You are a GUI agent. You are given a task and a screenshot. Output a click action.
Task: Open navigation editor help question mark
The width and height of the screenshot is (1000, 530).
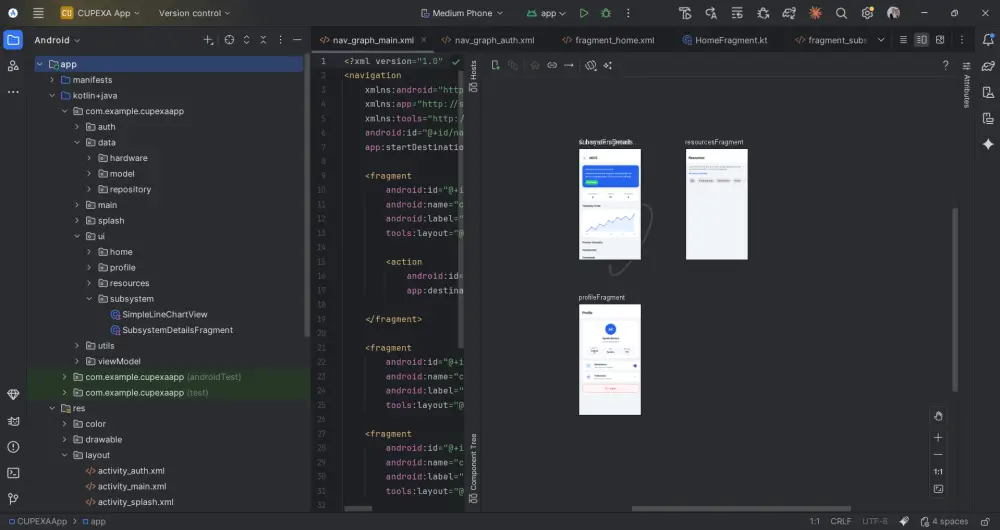(x=945, y=65)
